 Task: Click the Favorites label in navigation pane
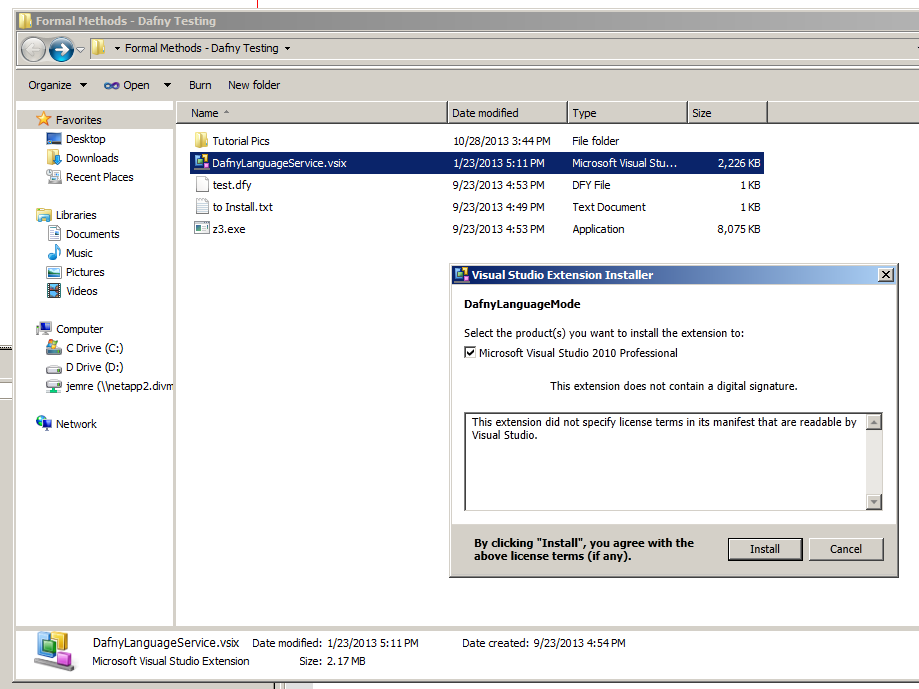(x=79, y=120)
